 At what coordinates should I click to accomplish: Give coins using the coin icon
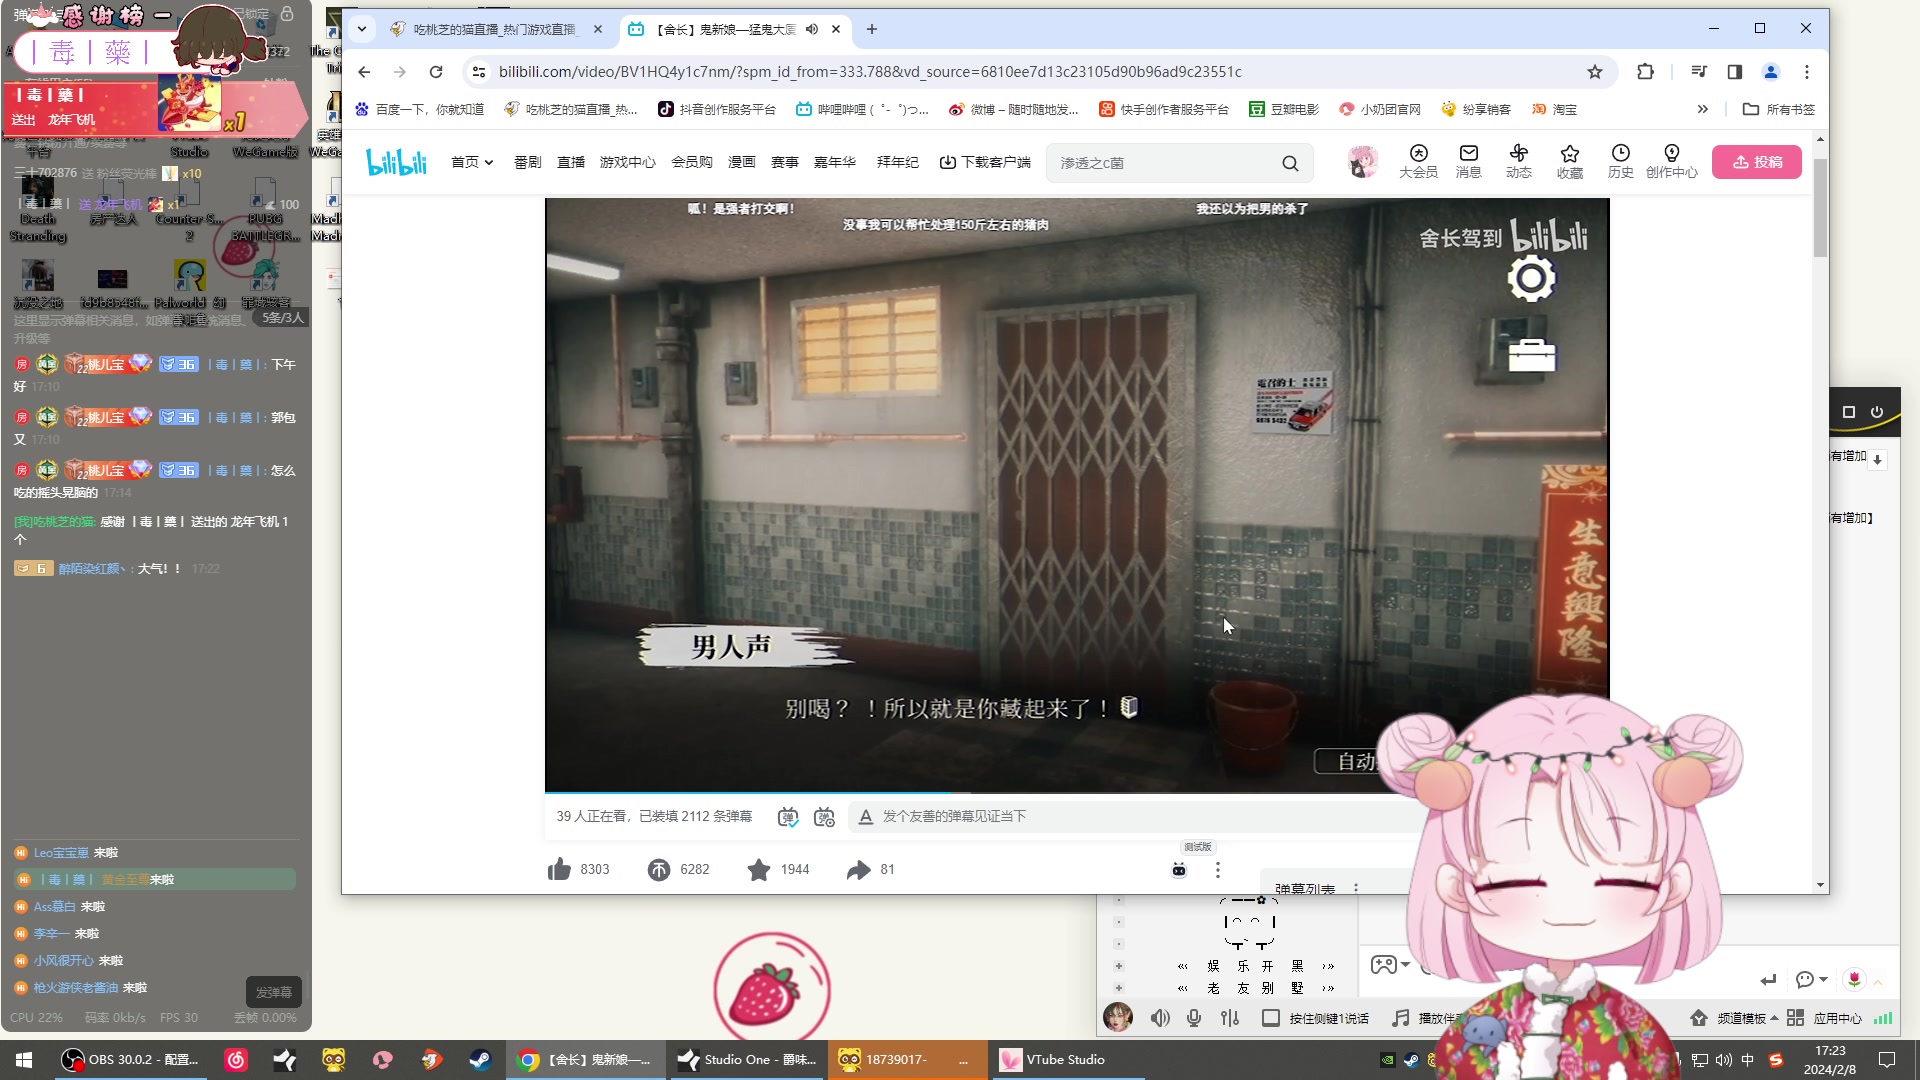659,870
